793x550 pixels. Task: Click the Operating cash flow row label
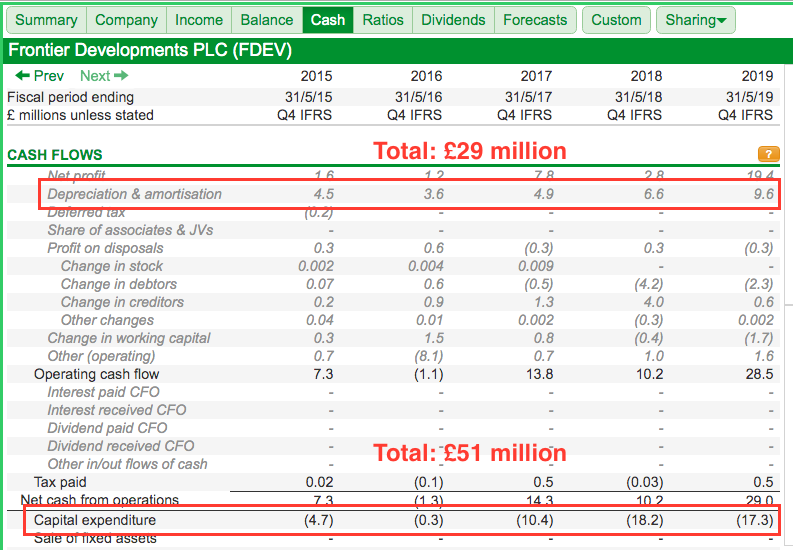97,374
